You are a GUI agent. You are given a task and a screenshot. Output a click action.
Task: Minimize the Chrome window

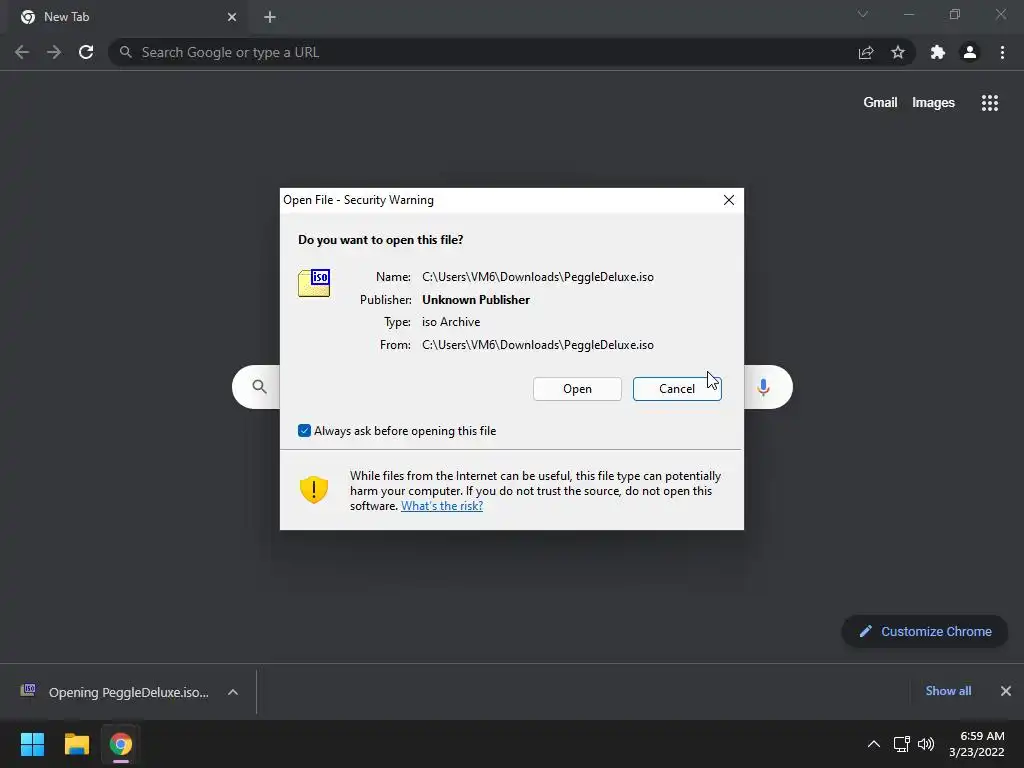click(x=908, y=14)
